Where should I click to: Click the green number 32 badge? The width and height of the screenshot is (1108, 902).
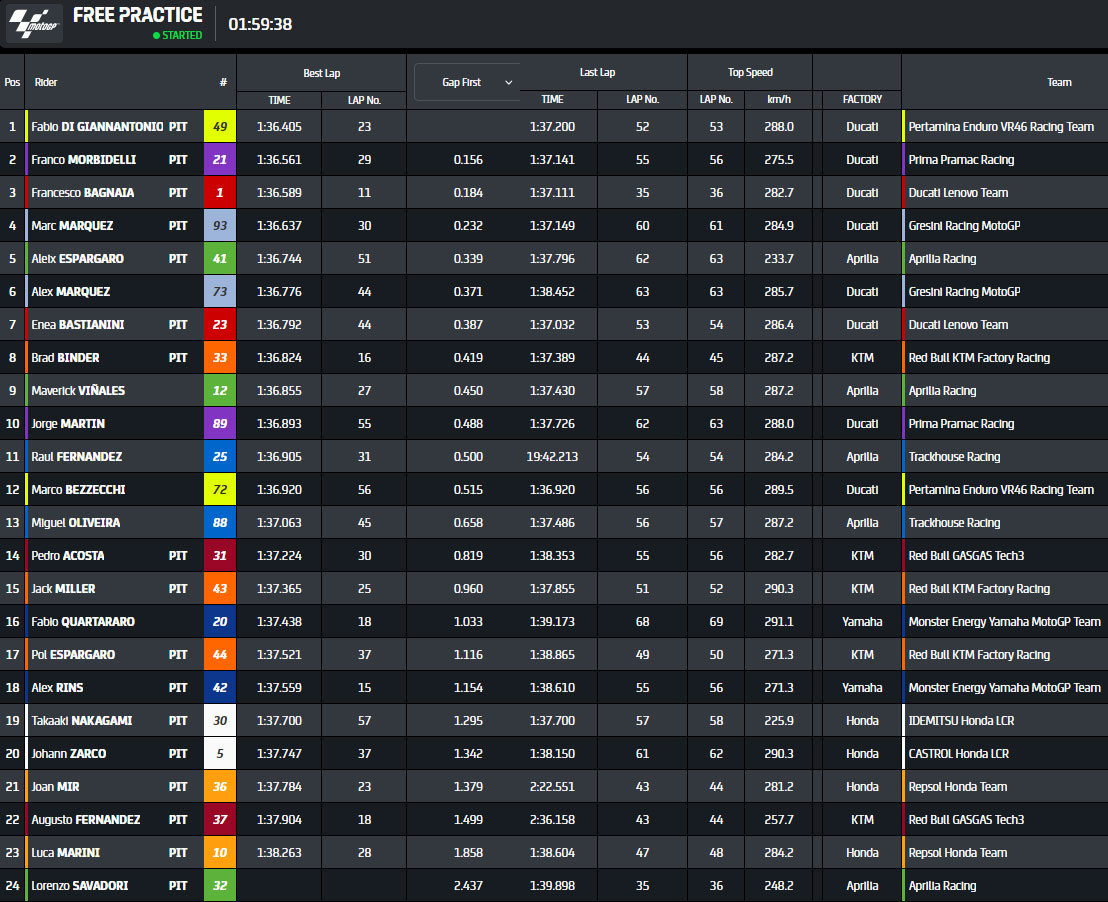[x=220, y=886]
